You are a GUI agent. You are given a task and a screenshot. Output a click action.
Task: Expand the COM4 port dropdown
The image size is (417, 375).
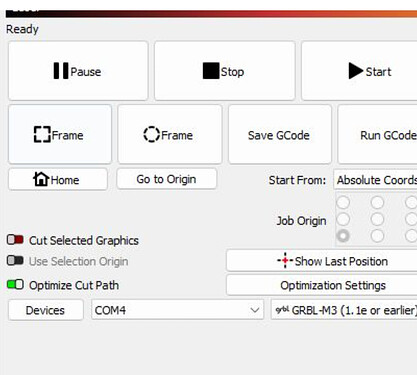pyautogui.click(x=177, y=310)
